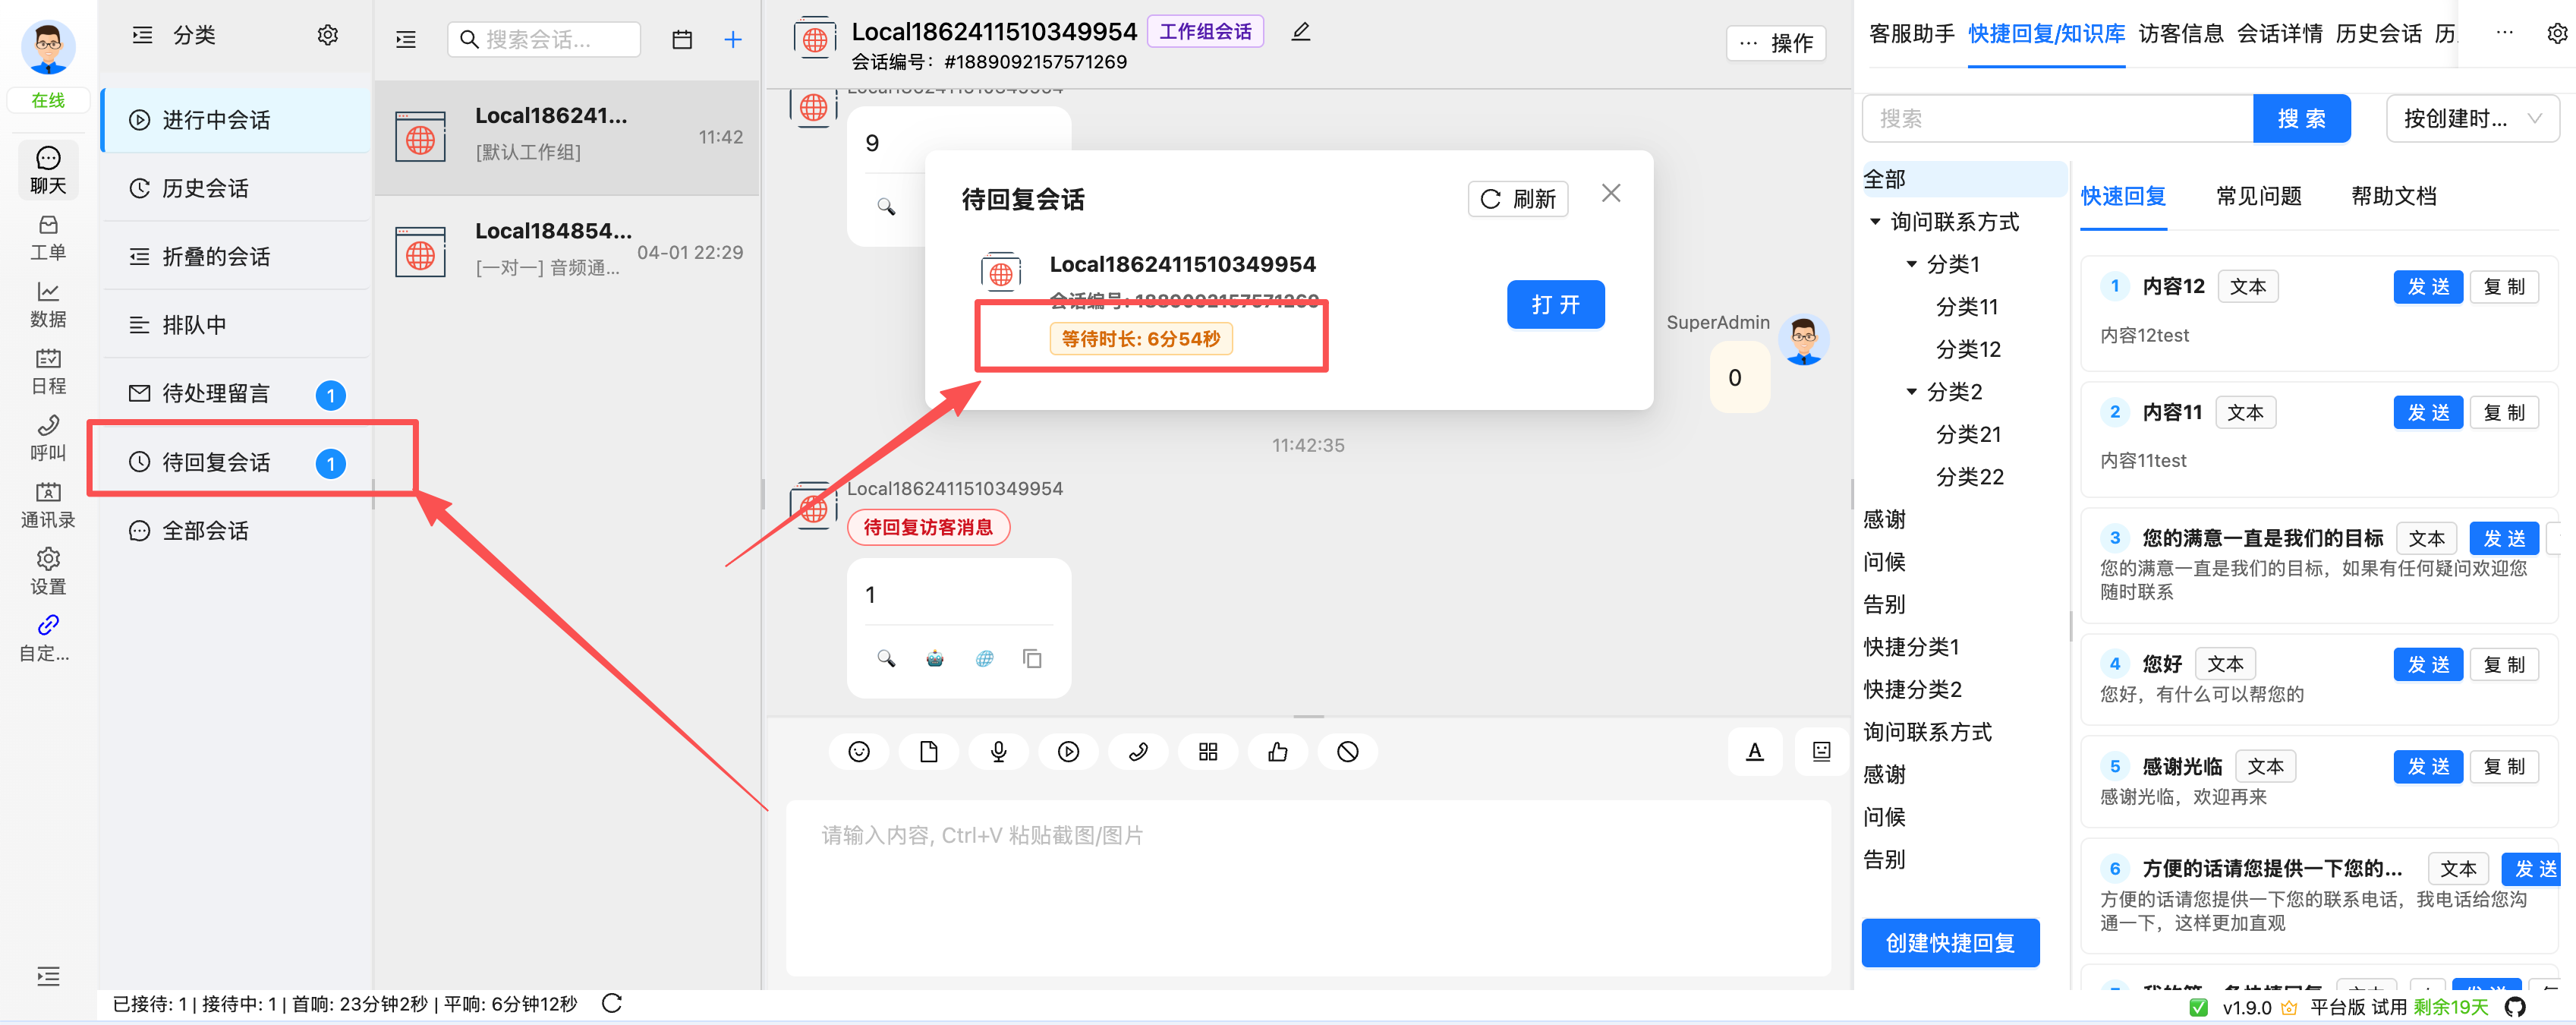Select 历史会话 in category list
This screenshot has height=1025, width=2576.
tap(205, 188)
